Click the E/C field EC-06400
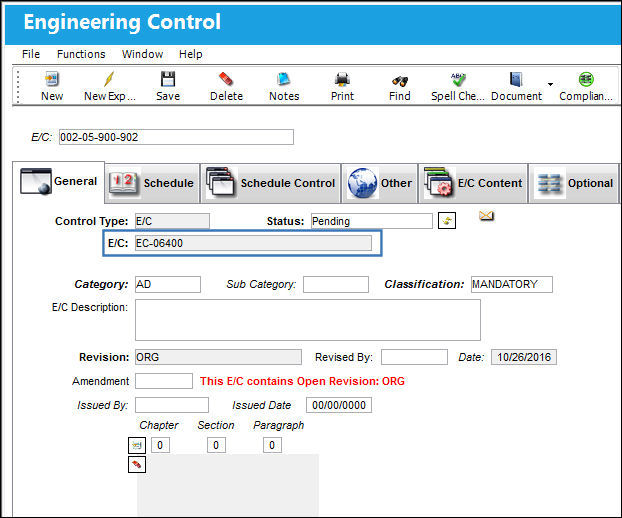 253,243
